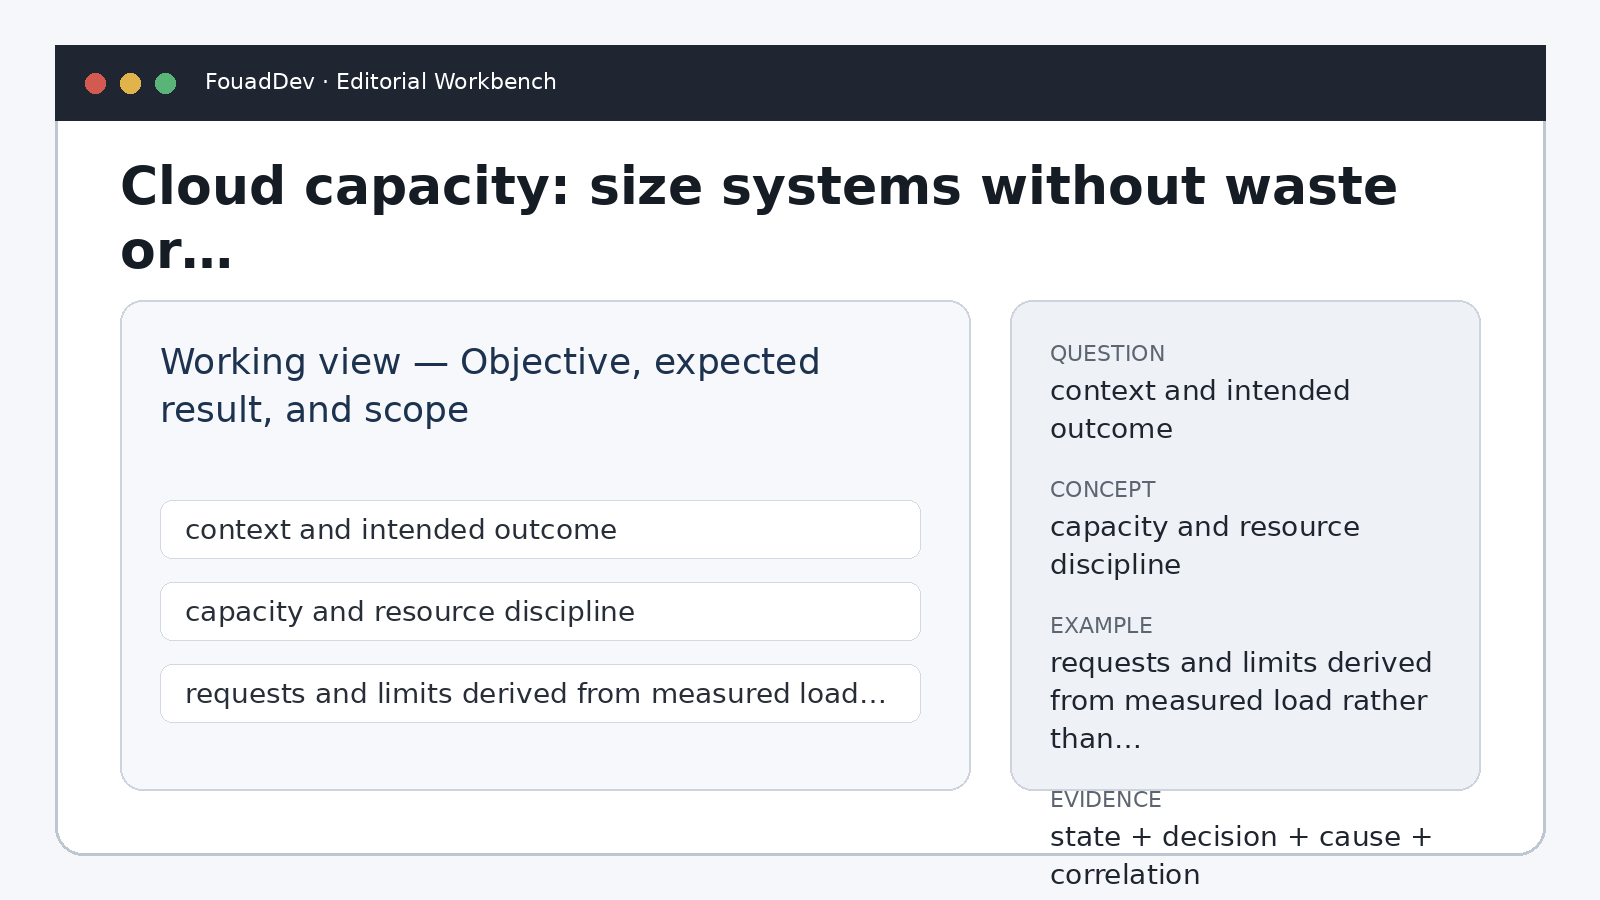This screenshot has height=900, width=1600.
Task: Click the yellow minimize window dot
Action: 130,83
